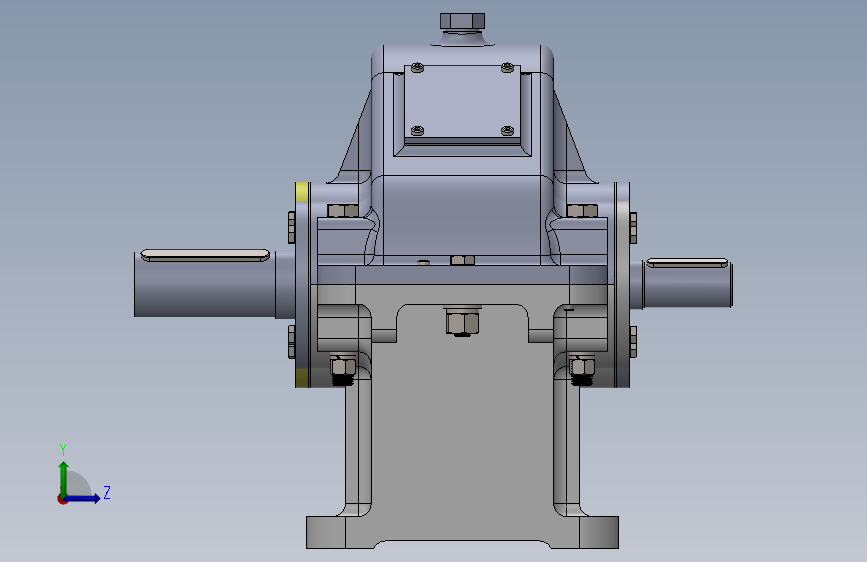Select the key on the right shaft
The width and height of the screenshot is (867, 562).
click(687, 263)
